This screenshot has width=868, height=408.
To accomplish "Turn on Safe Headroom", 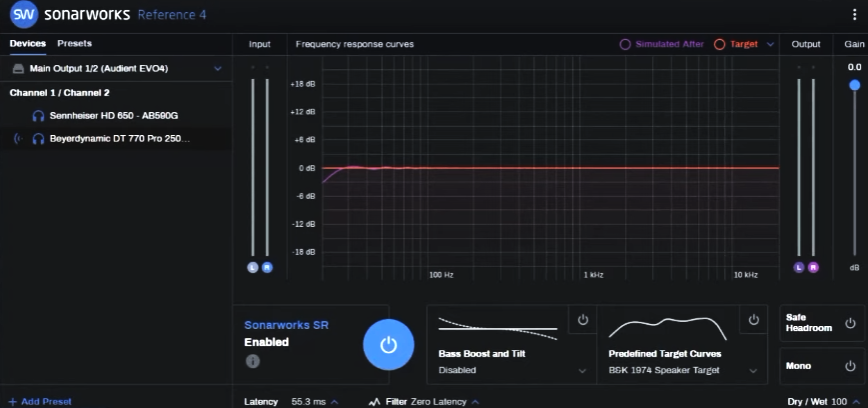I will pyautogui.click(x=850, y=323).
